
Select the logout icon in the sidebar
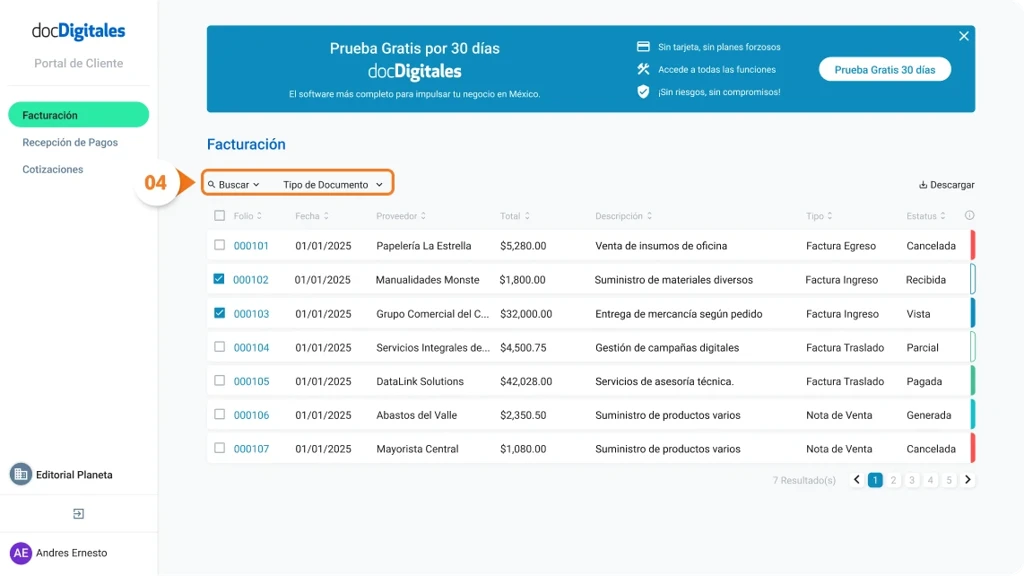pyautogui.click(x=78, y=512)
